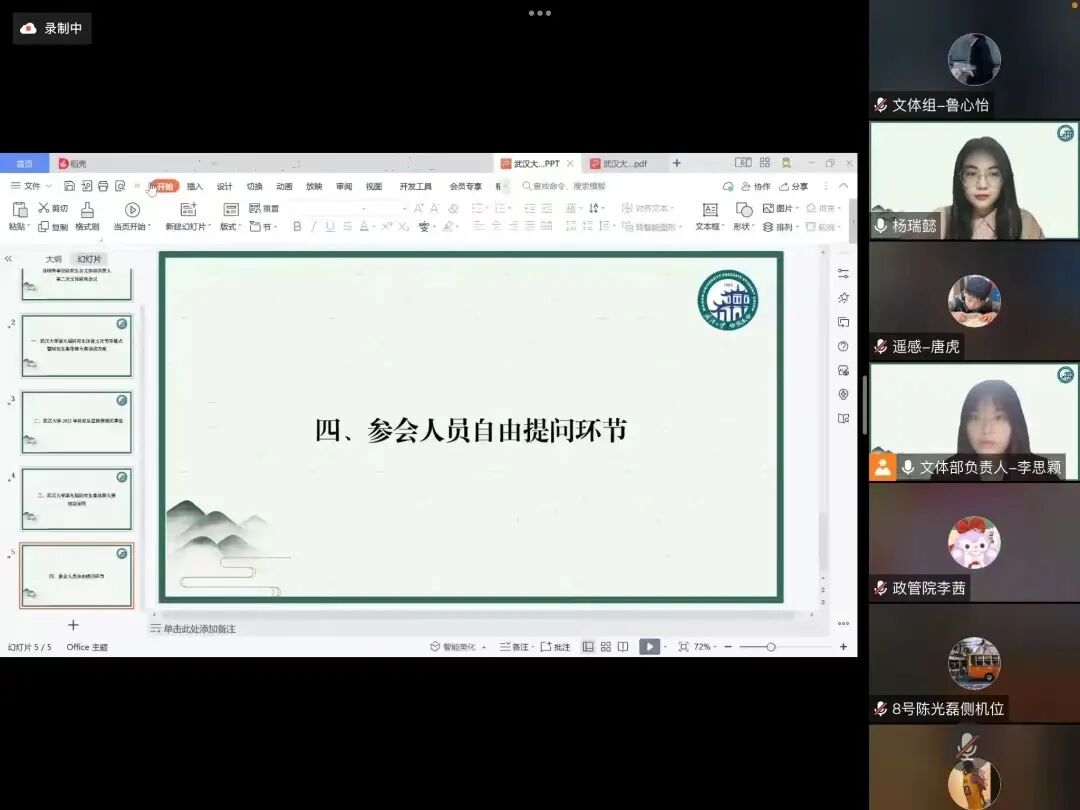1080x810 pixels.
Task: Select slide 3 thumbnail
Action: click(76, 422)
